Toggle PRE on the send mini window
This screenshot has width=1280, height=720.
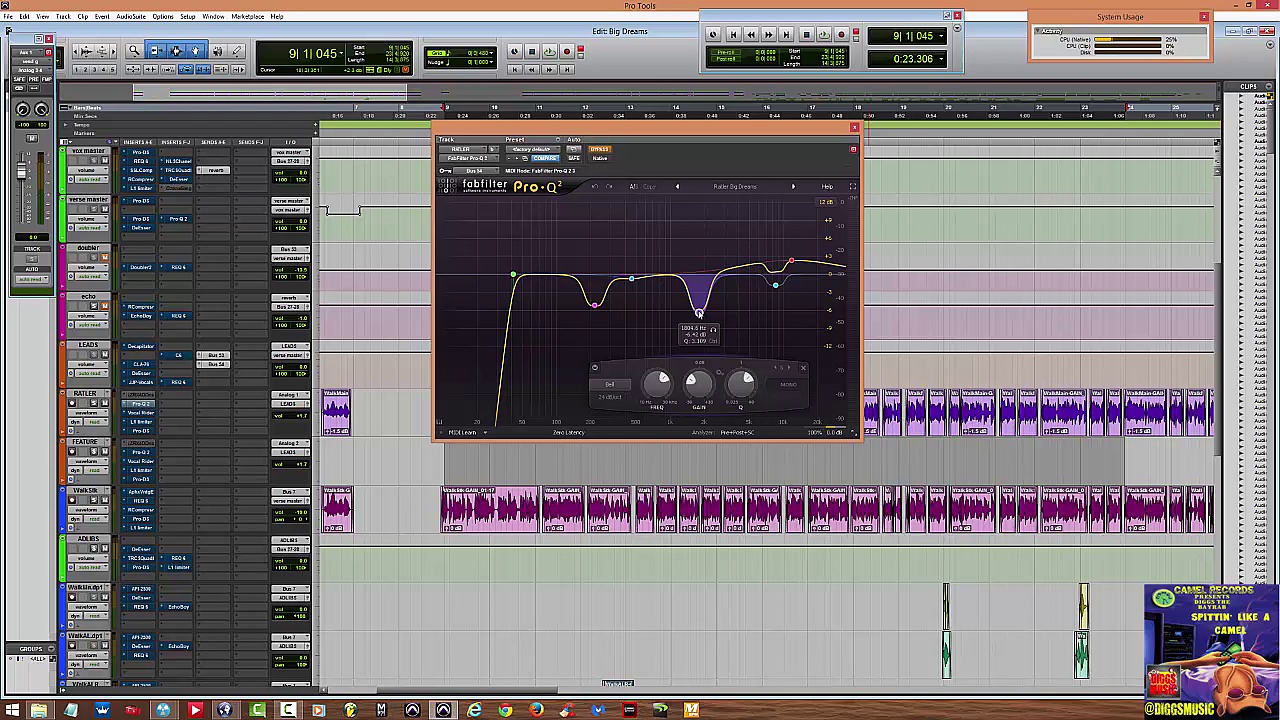(34, 79)
